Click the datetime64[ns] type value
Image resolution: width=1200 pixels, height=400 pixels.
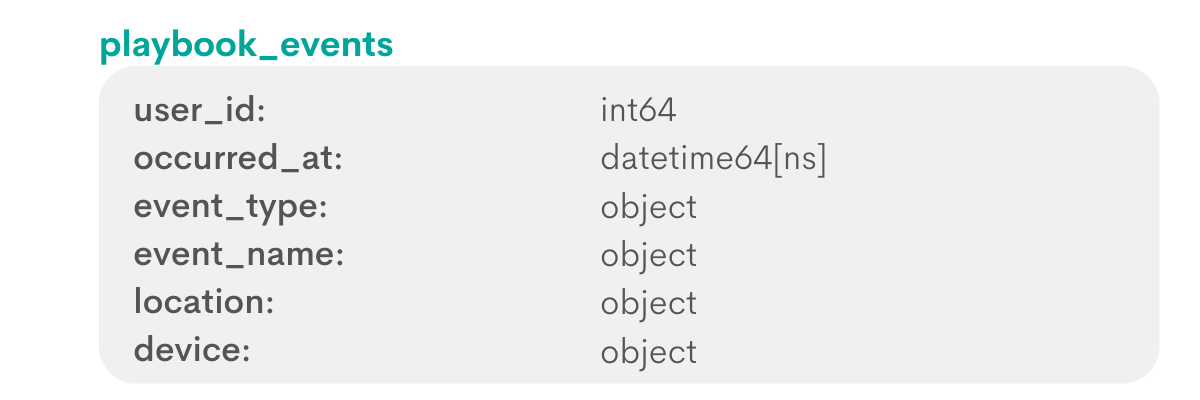click(x=714, y=160)
